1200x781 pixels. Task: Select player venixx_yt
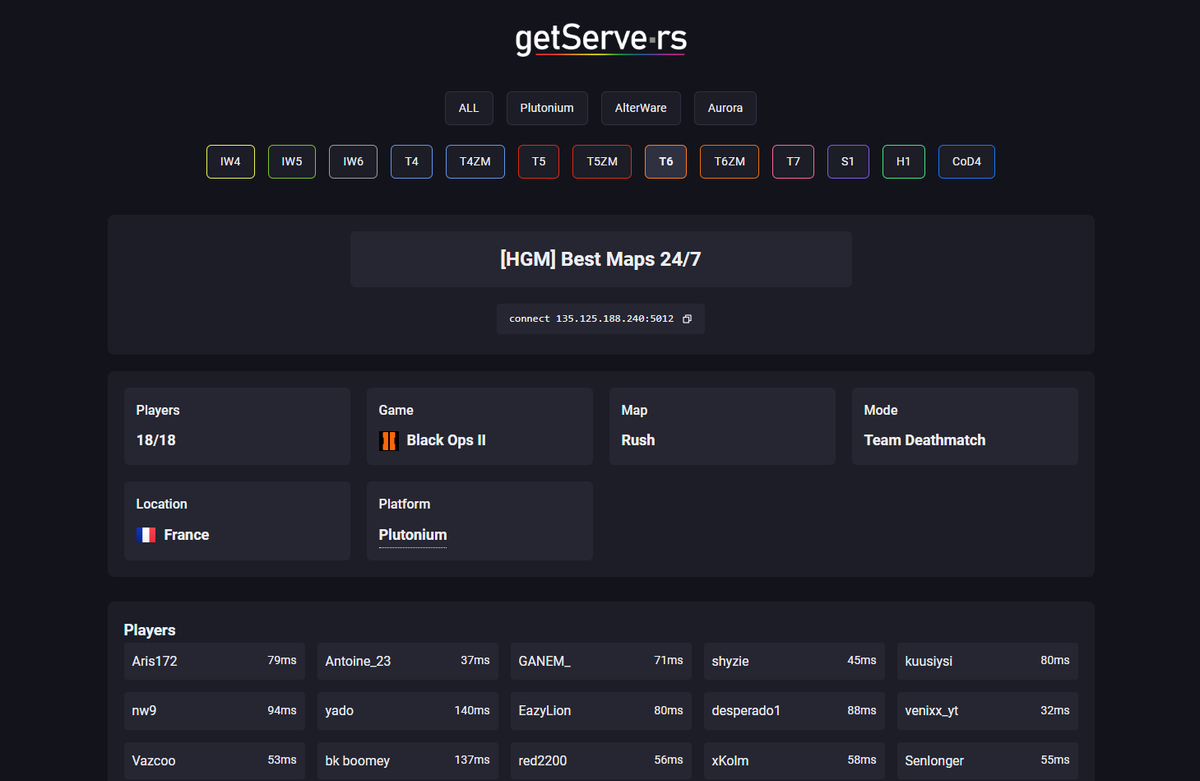(x=987, y=711)
